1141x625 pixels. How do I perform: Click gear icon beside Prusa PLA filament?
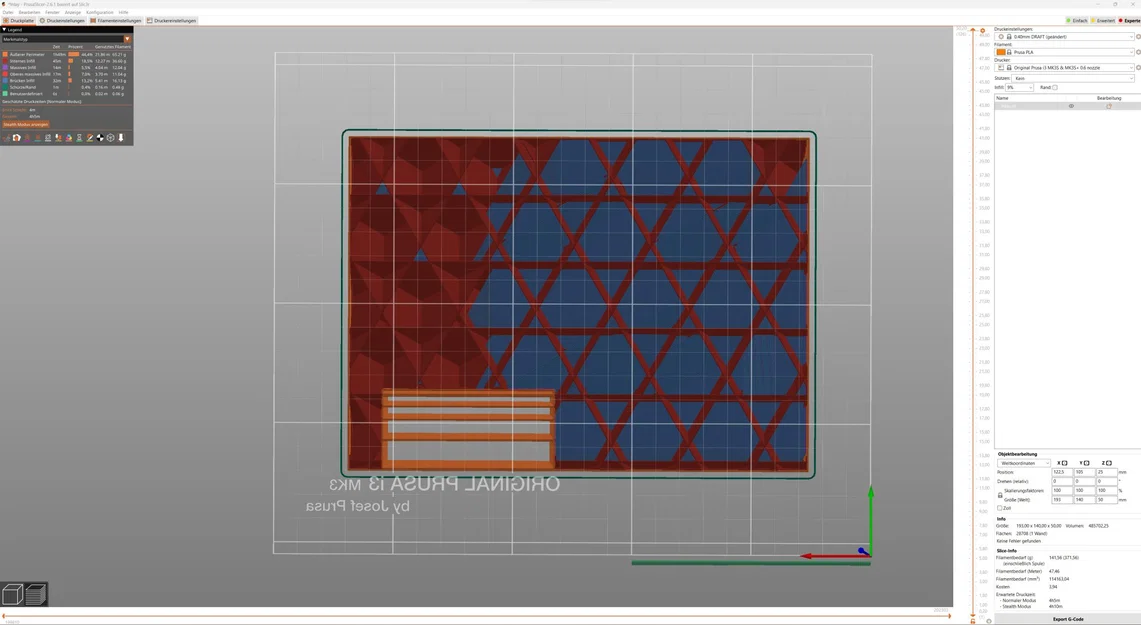pyautogui.click(x=1138, y=52)
